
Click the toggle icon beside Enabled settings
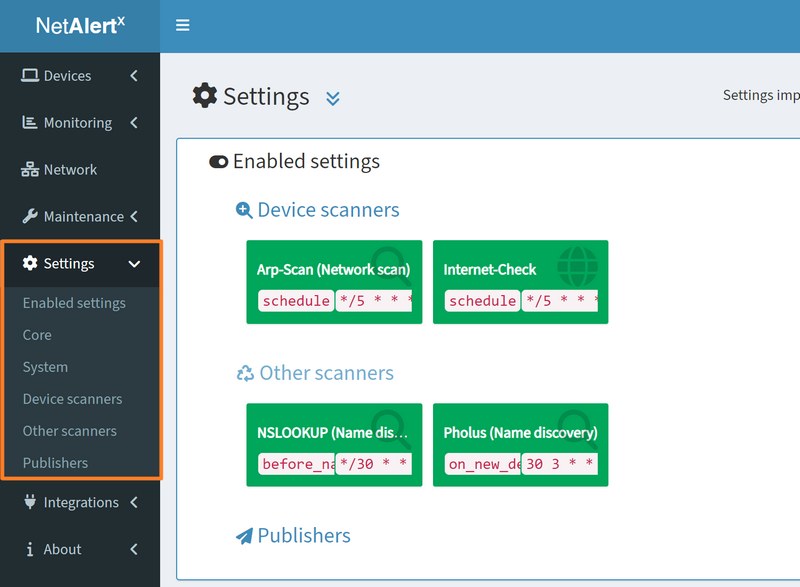pos(218,161)
